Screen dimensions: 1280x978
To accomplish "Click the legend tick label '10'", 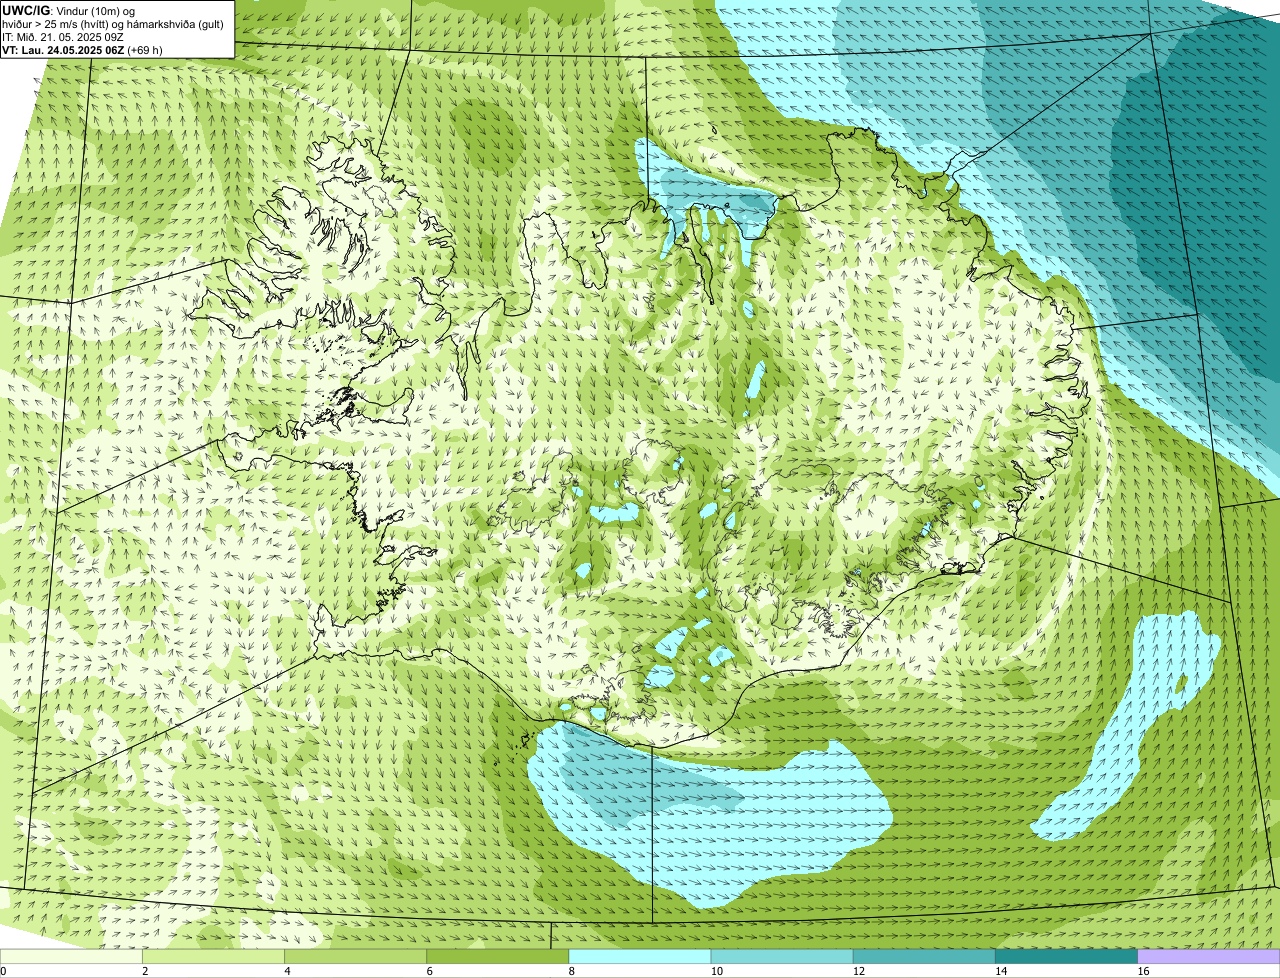I will click(716, 971).
